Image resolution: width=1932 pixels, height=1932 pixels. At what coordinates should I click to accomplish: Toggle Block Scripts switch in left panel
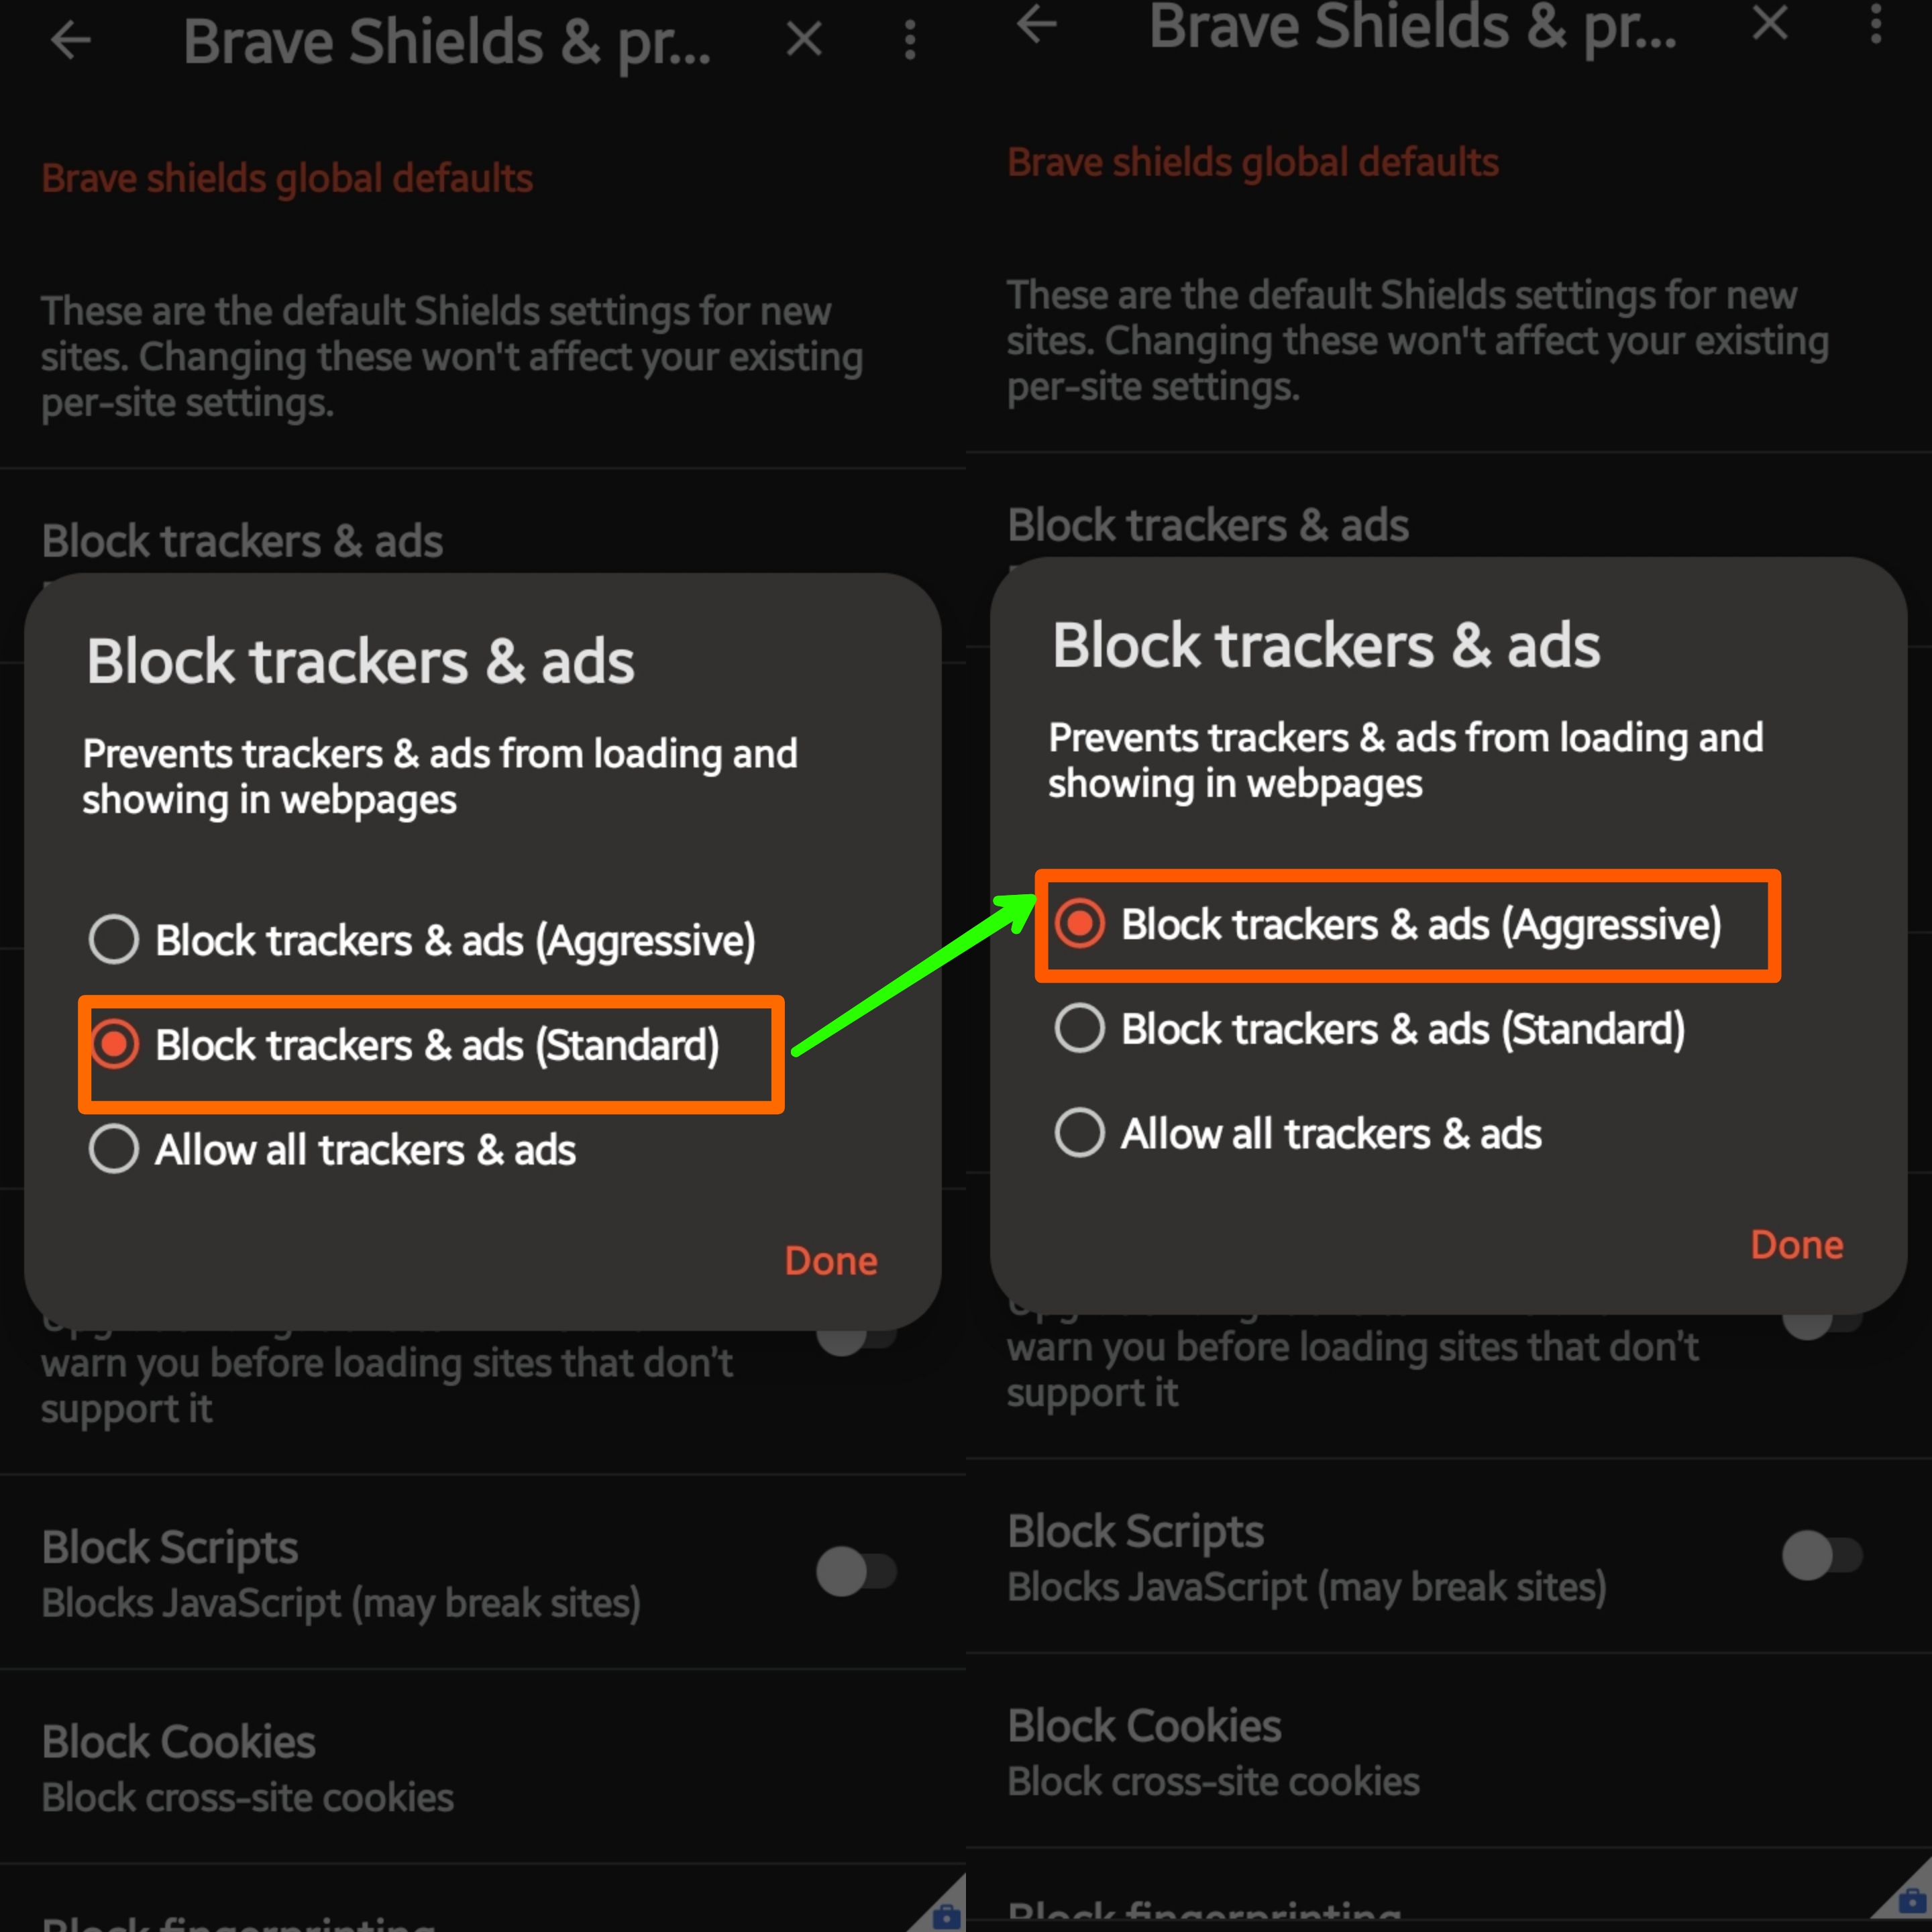click(x=856, y=1572)
